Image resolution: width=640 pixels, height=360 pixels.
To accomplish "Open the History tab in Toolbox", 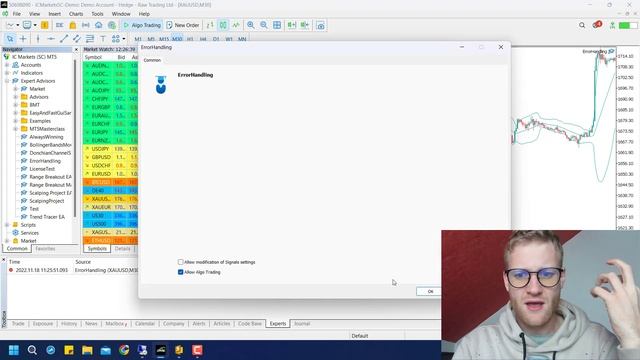I will pos(69,324).
